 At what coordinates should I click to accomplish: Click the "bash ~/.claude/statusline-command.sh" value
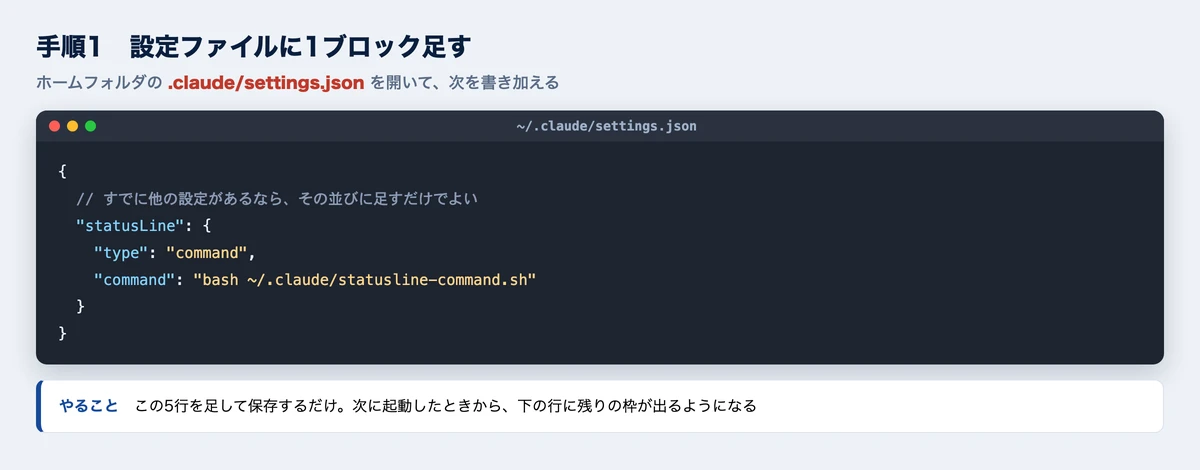[x=366, y=280]
